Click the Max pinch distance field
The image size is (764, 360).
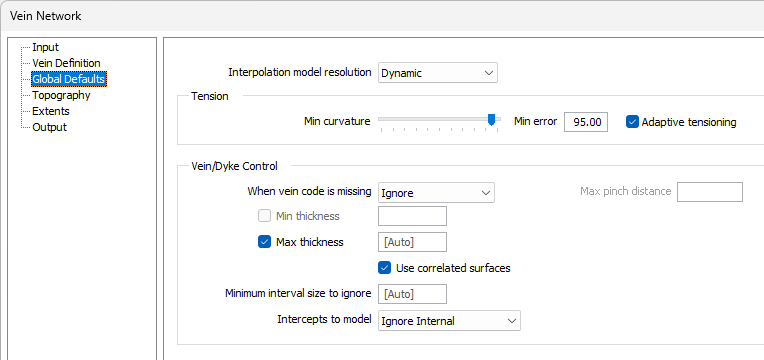[x=710, y=192]
